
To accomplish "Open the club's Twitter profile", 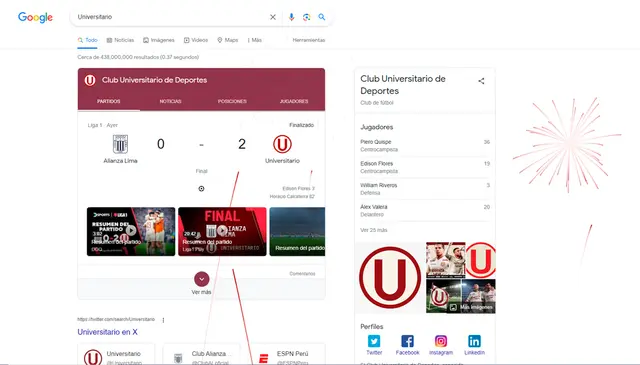I will (x=374, y=345).
